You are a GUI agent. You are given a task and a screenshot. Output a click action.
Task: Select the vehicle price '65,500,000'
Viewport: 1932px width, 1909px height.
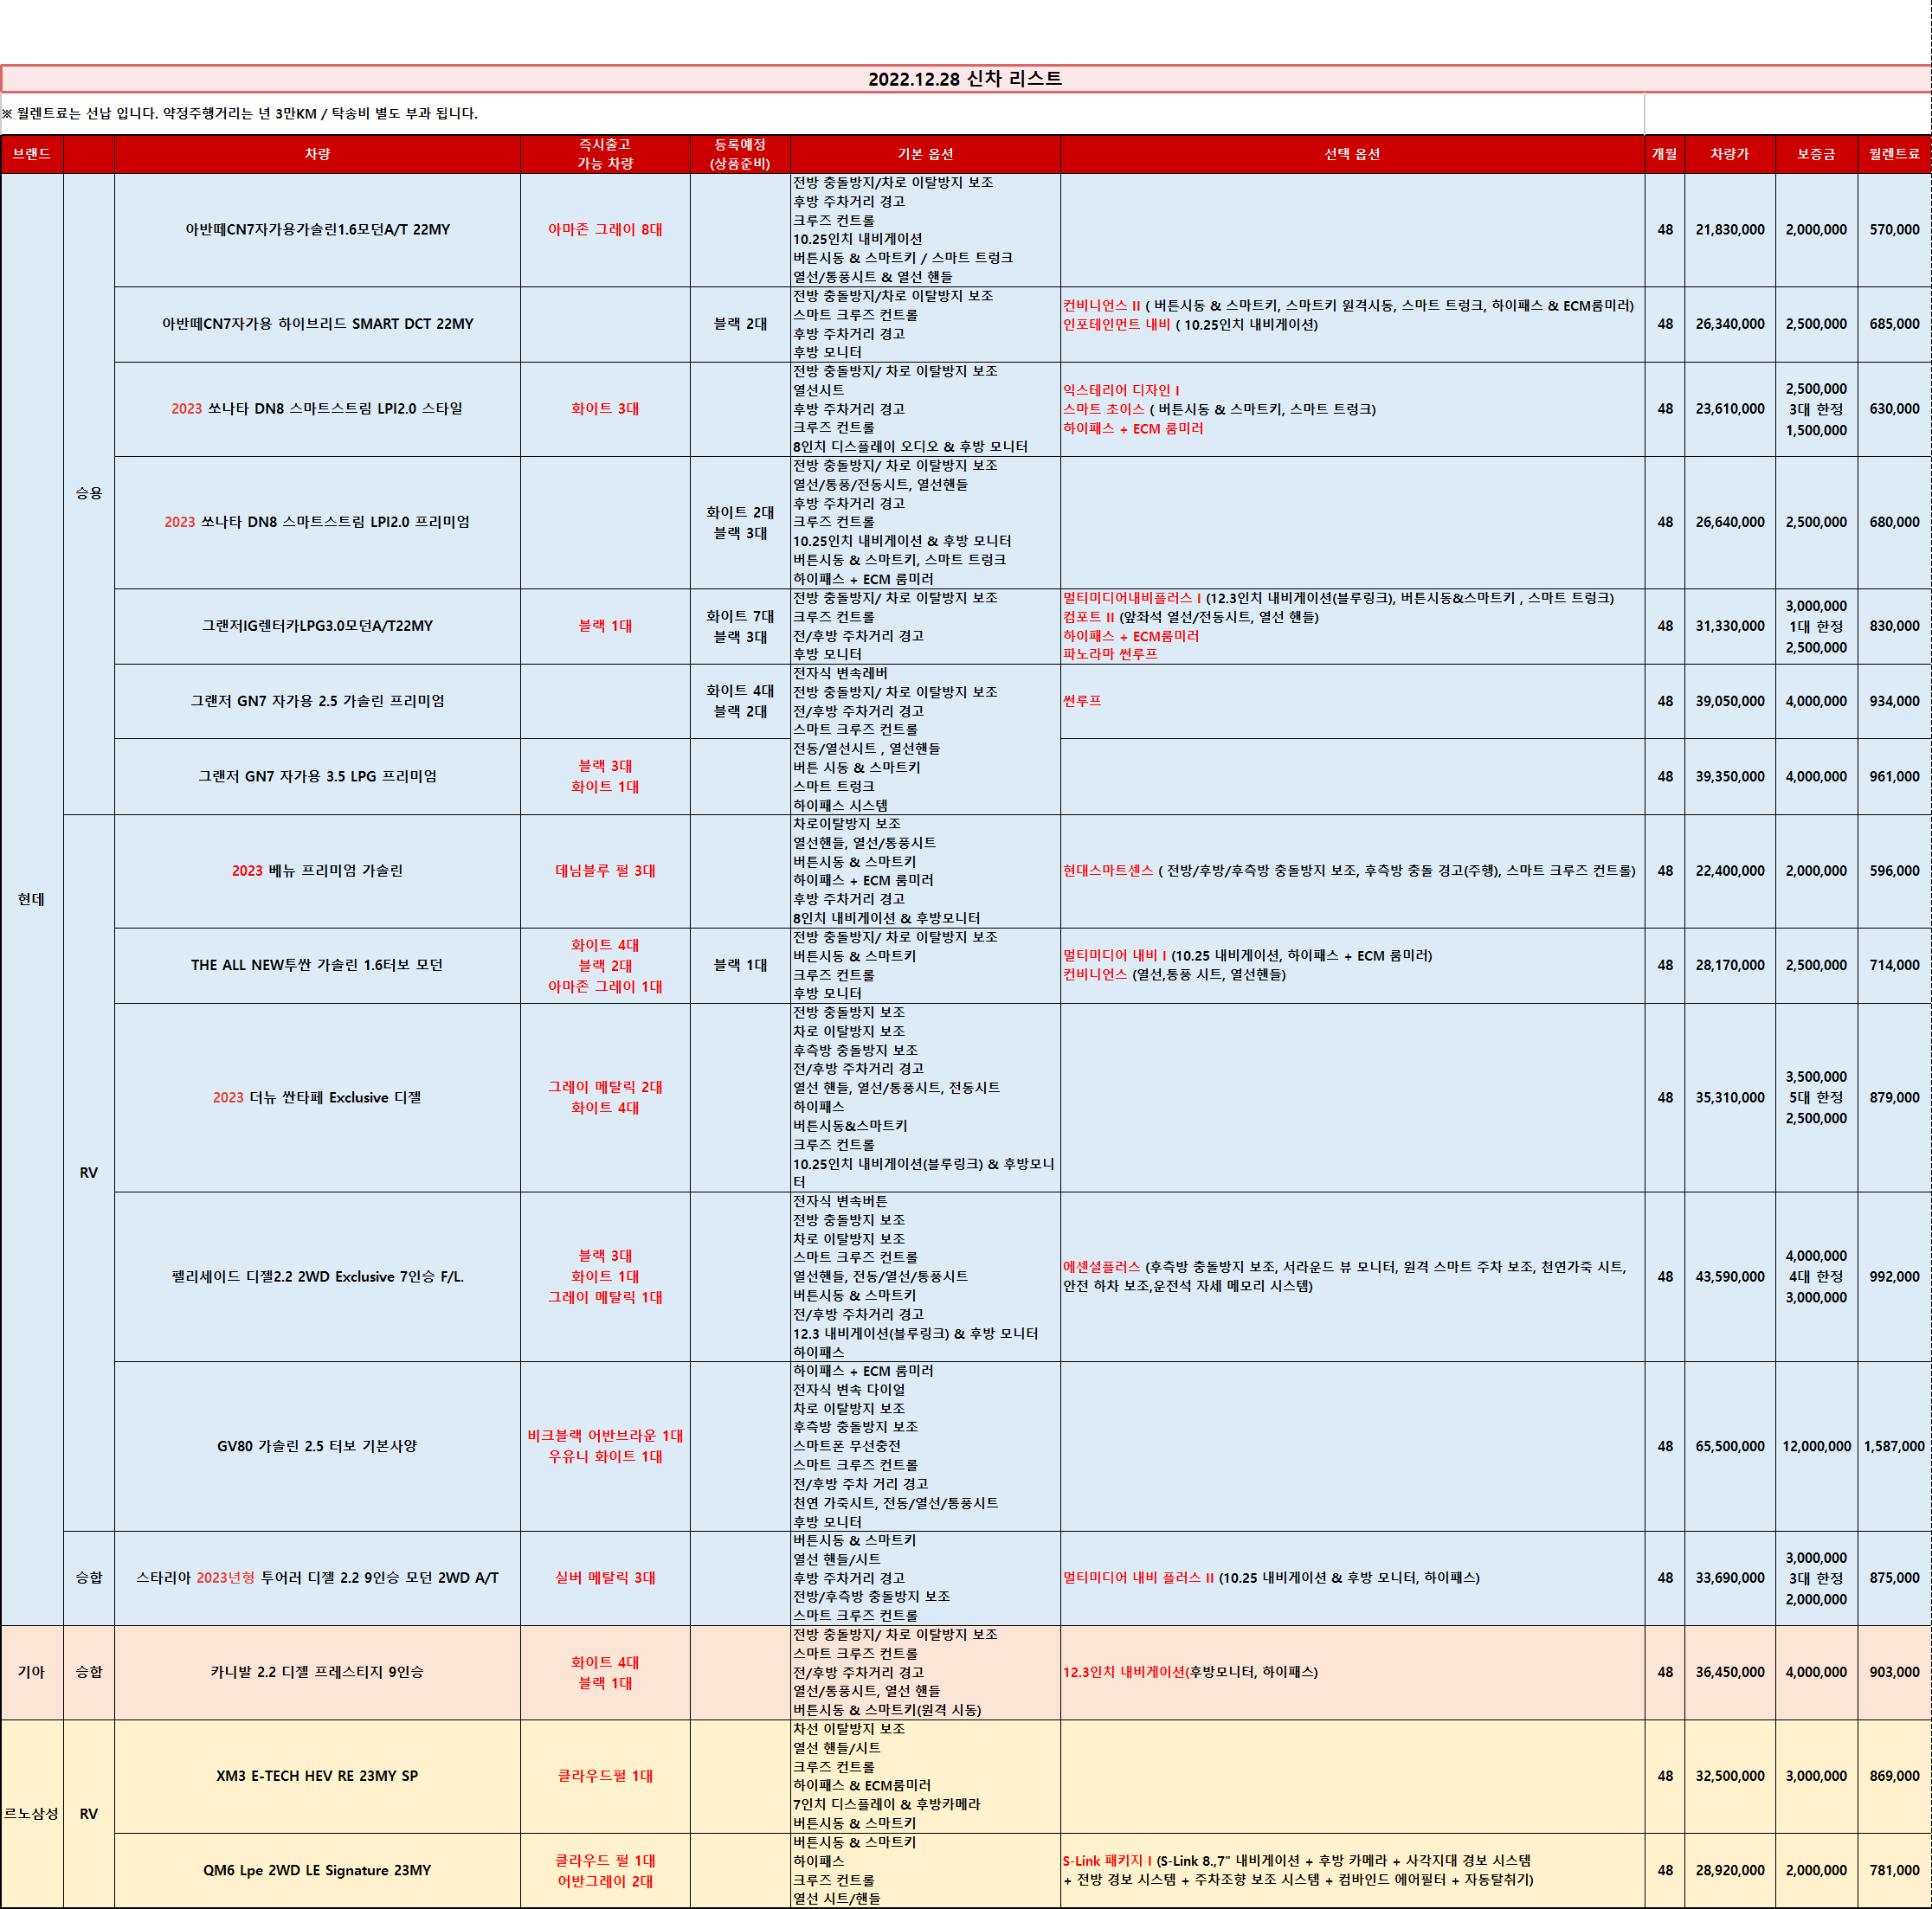[1730, 1446]
